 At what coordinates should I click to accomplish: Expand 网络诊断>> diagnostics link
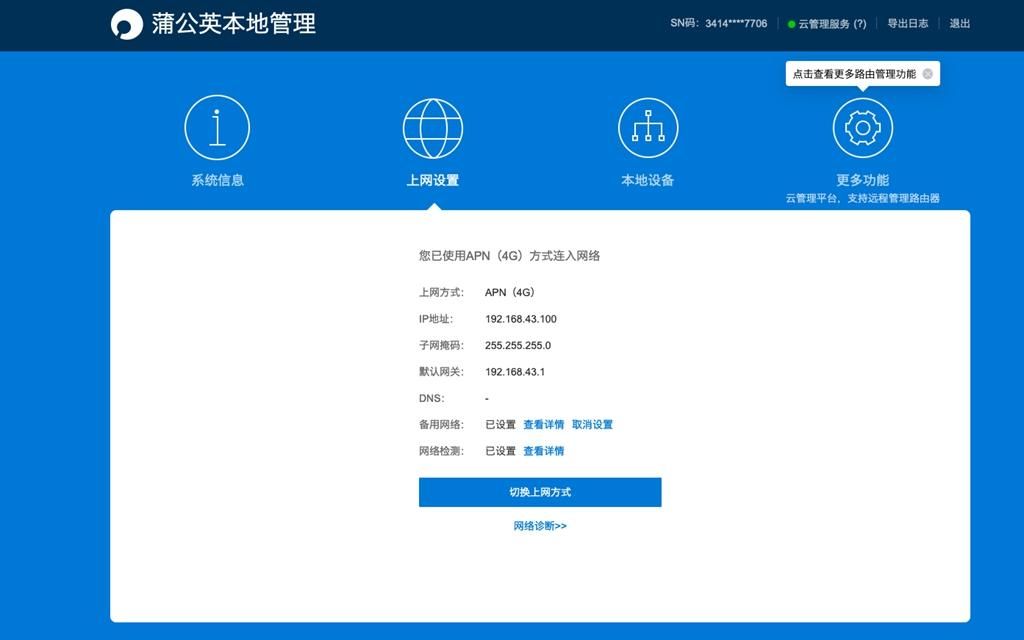(540, 526)
